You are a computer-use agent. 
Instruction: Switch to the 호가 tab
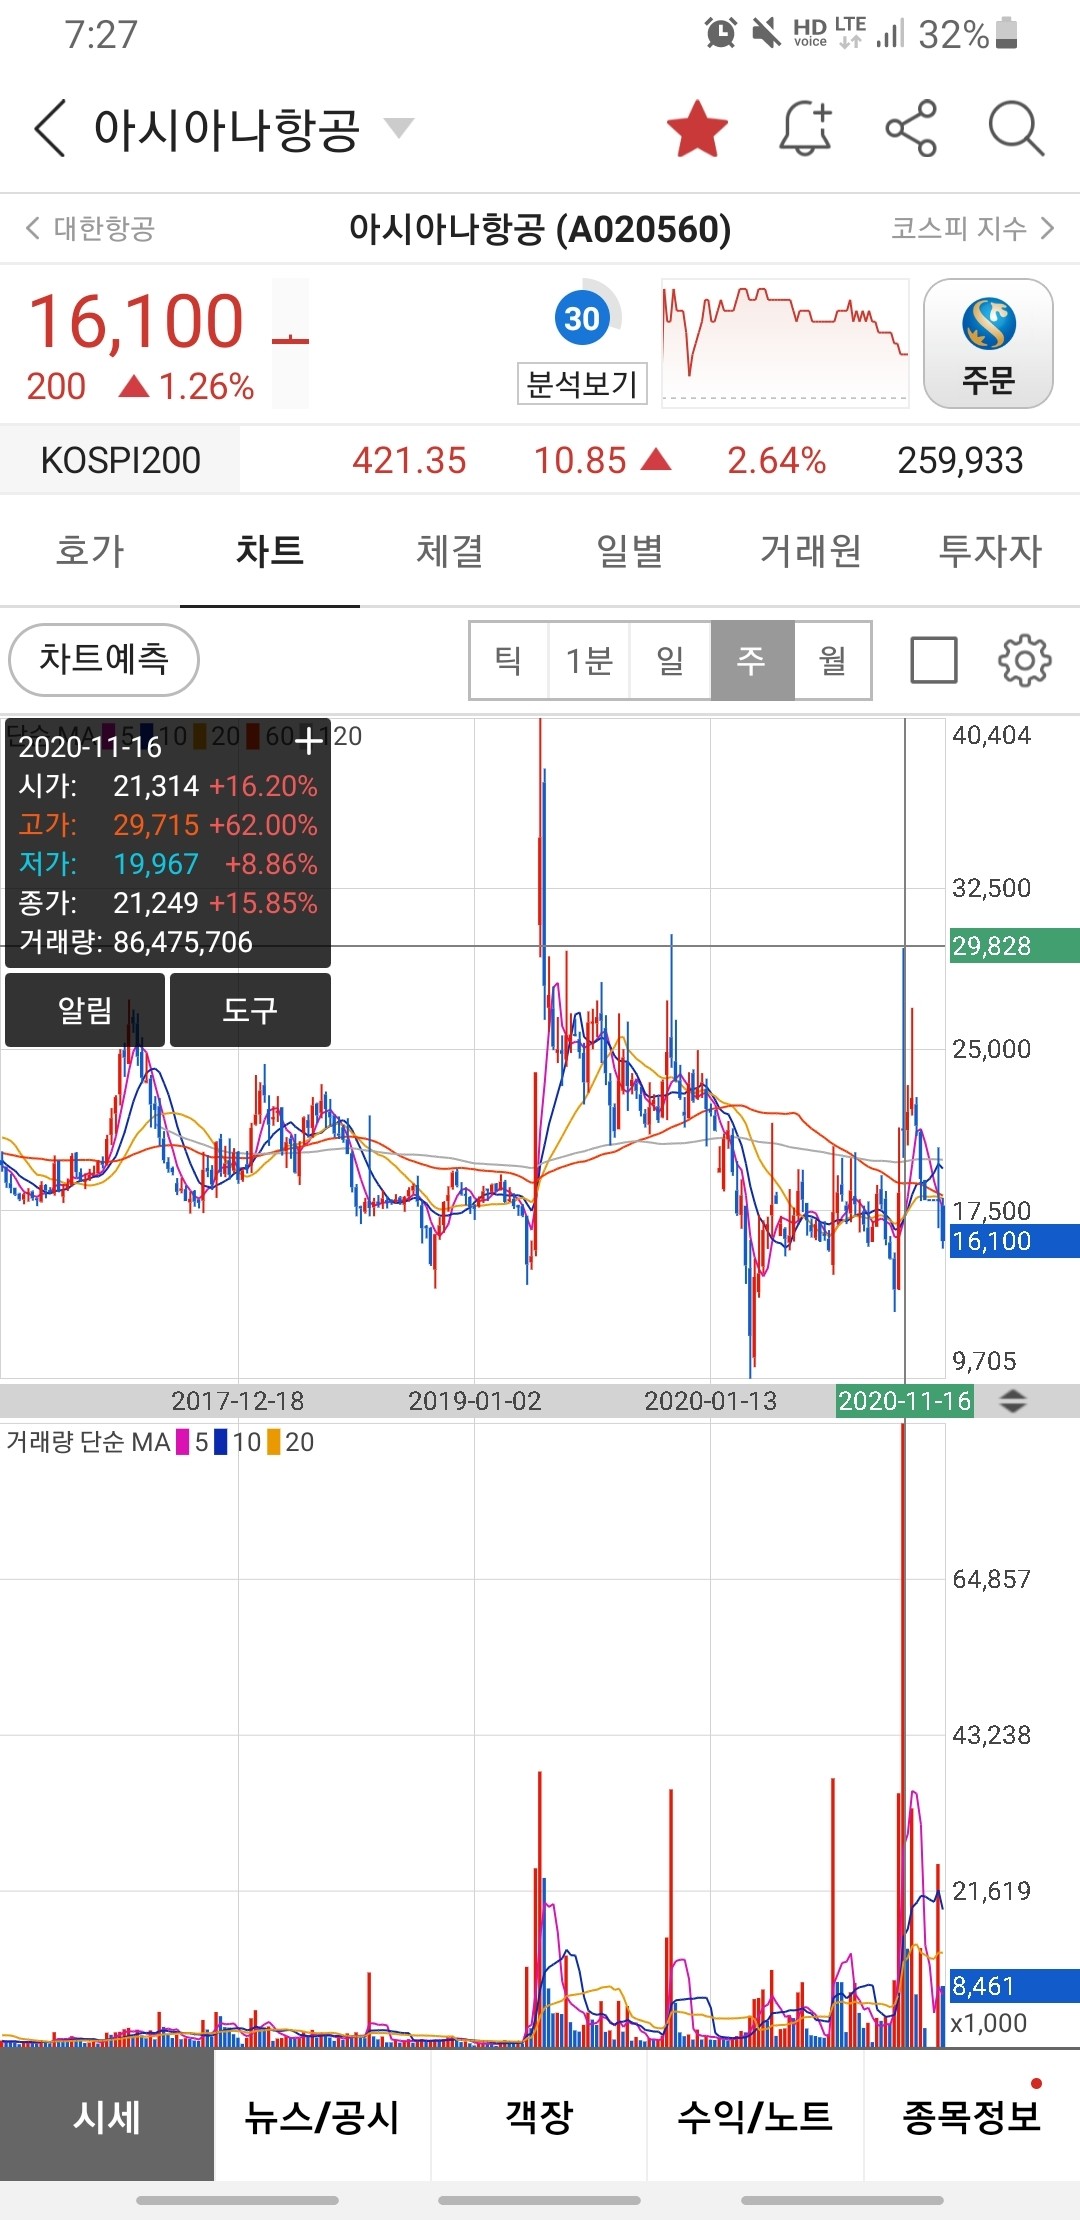click(90, 550)
